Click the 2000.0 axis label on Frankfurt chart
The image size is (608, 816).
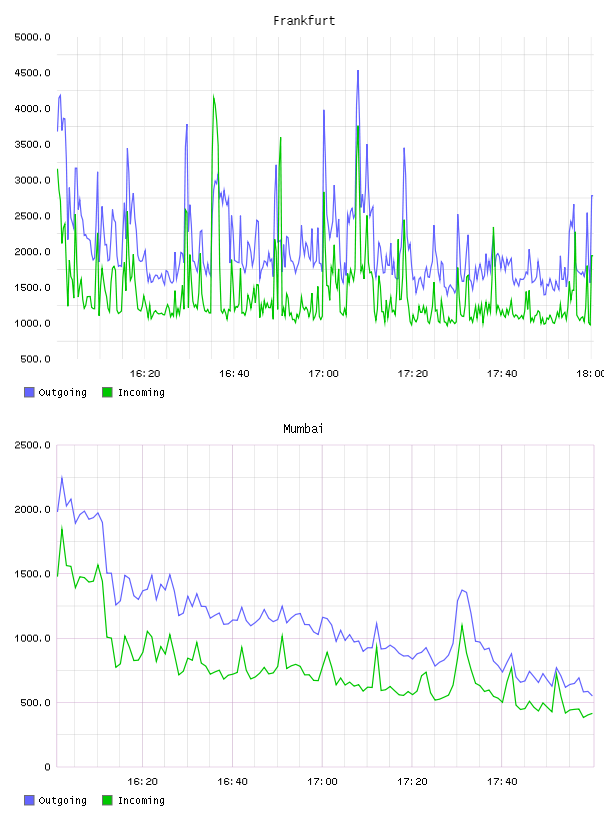click(32, 252)
